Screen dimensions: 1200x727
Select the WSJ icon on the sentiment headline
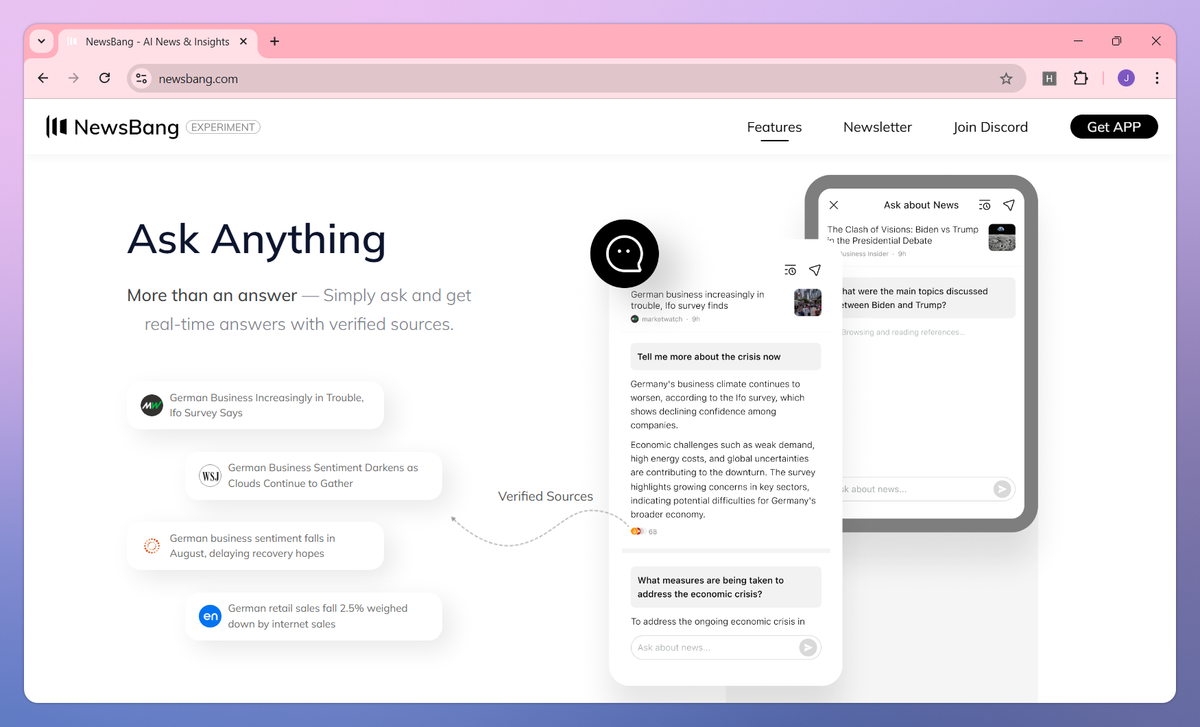(210, 476)
